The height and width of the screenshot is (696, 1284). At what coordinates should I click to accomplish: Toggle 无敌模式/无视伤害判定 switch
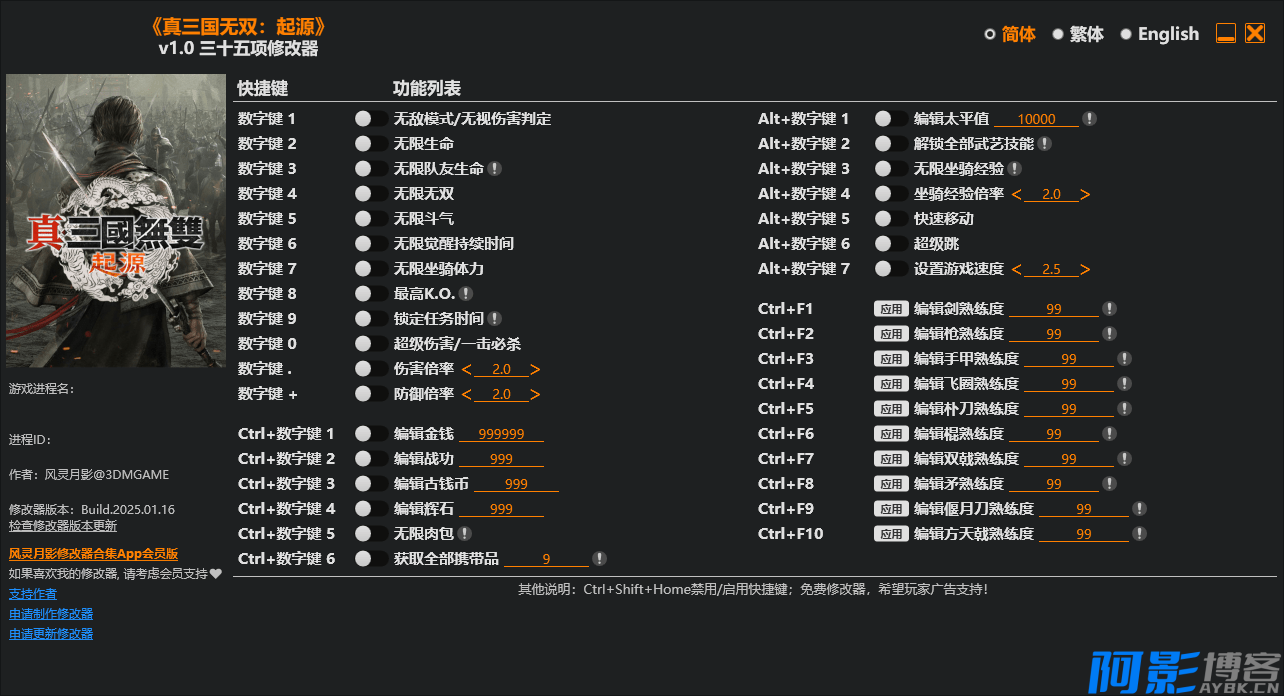tap(371, 119)
